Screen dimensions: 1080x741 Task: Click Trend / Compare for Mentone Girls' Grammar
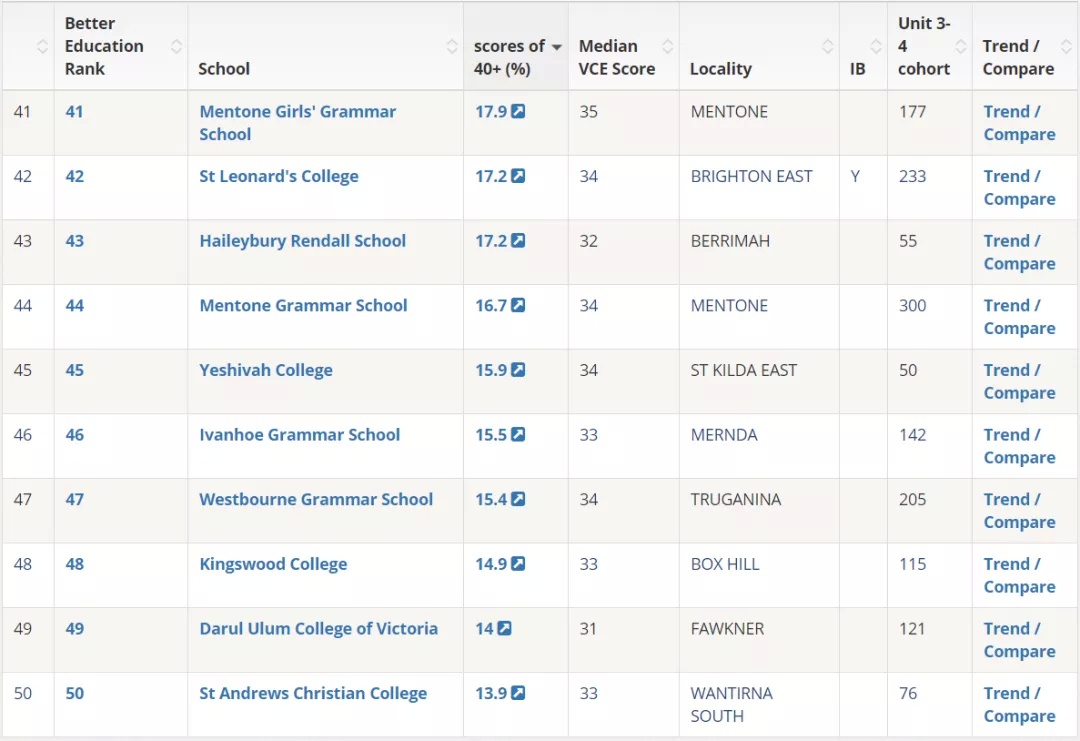pos(1019,123)
